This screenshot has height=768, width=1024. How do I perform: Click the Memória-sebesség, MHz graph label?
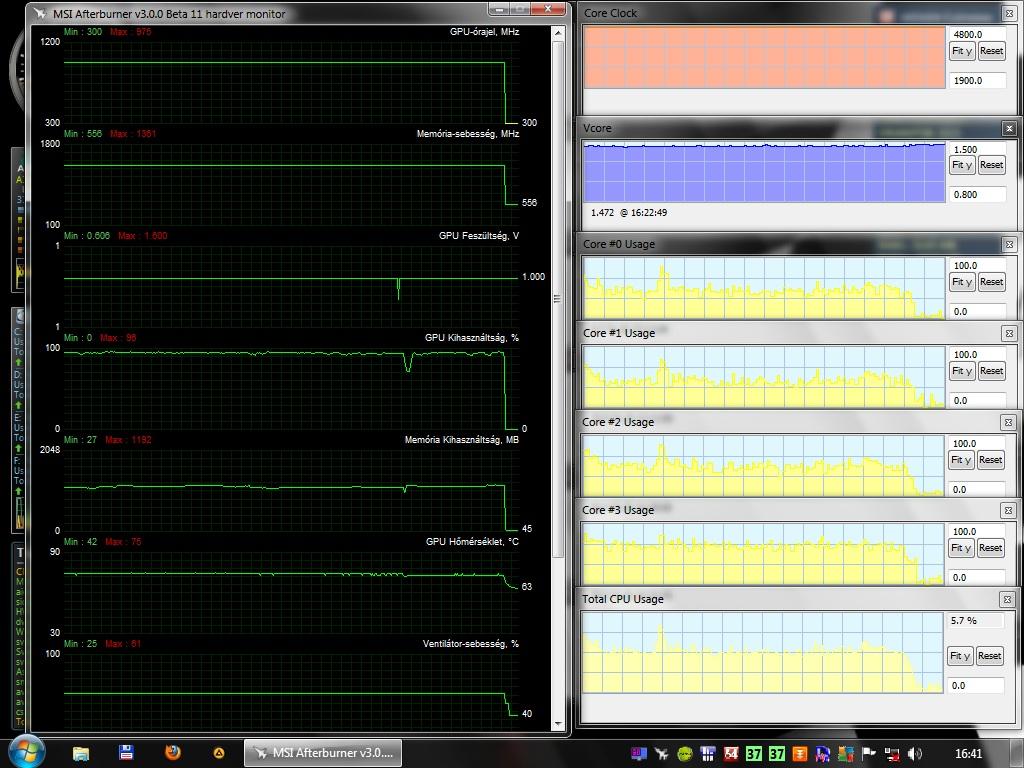(468, 134)
